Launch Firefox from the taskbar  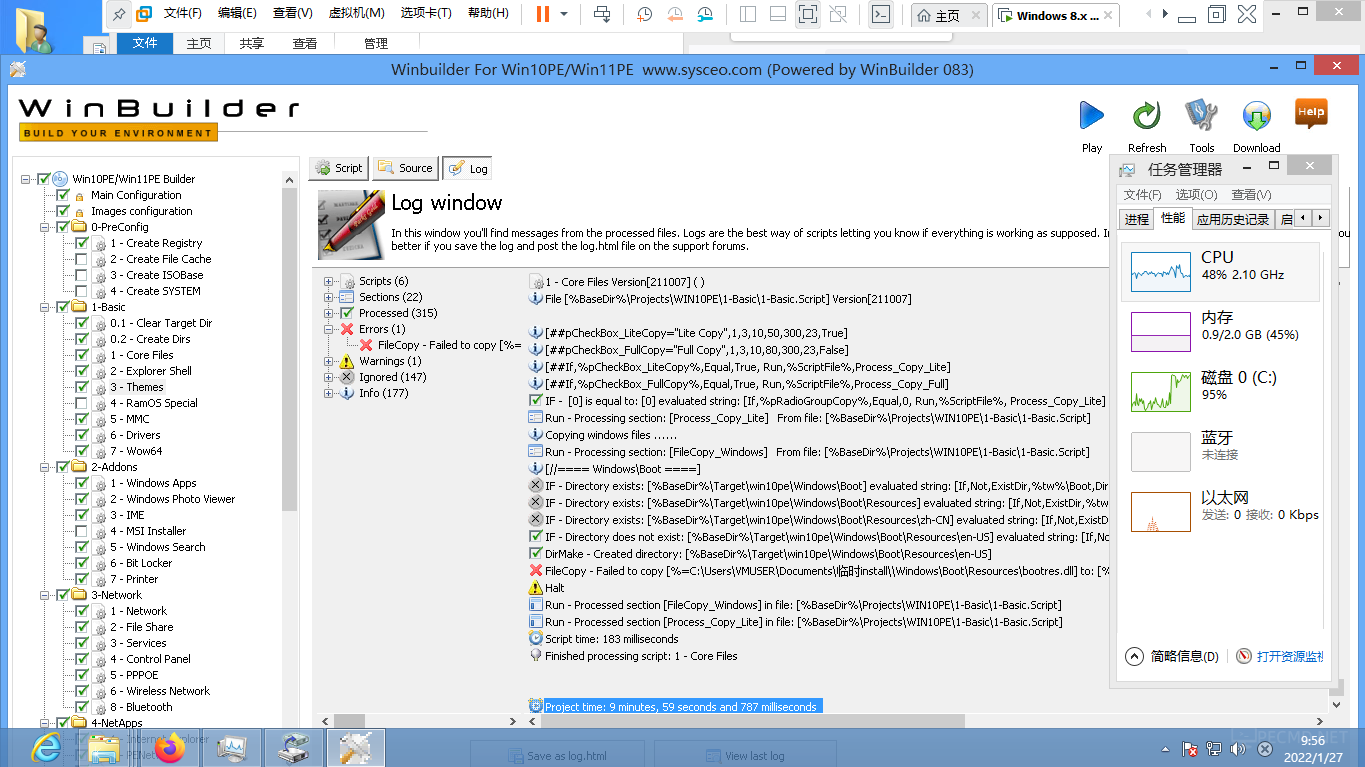170,747
